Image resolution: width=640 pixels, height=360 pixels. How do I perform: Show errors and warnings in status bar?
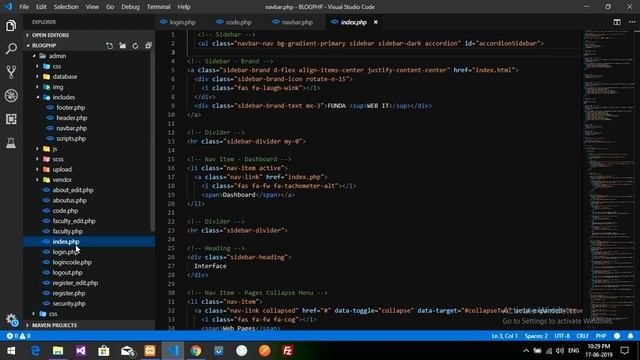[x=19, y=336]
